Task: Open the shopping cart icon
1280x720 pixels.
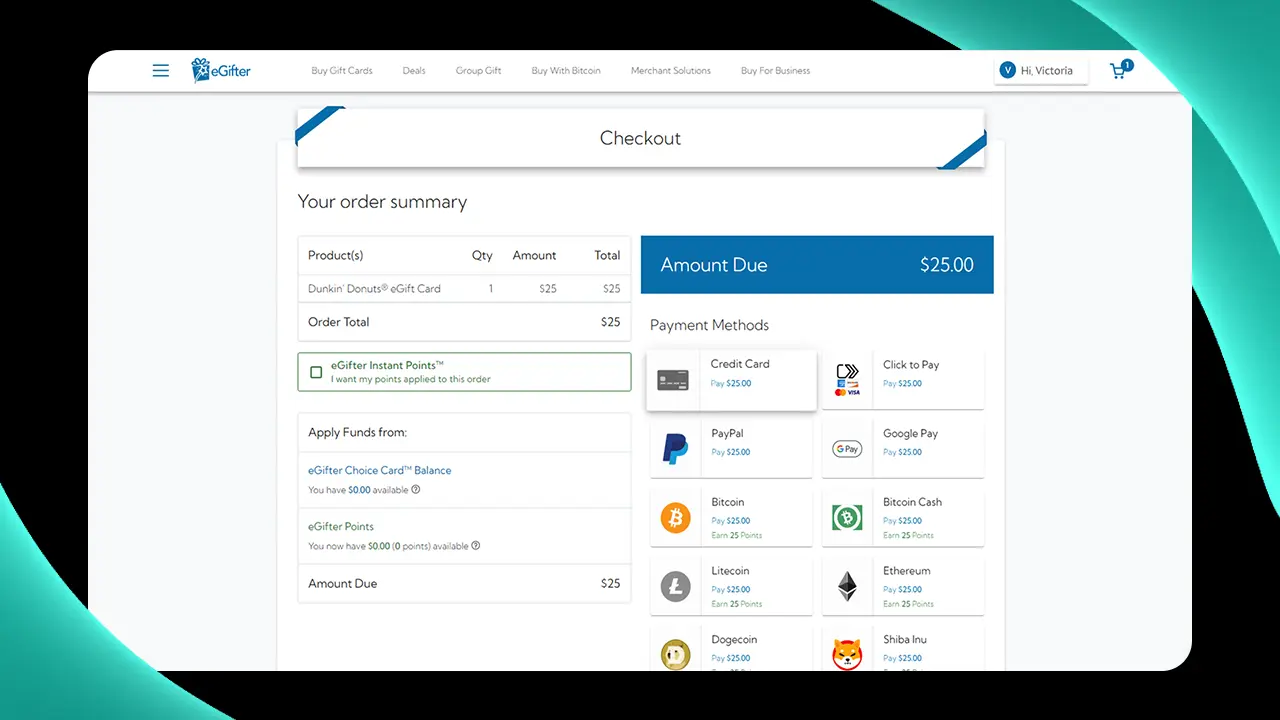Action: [1120, 70]
